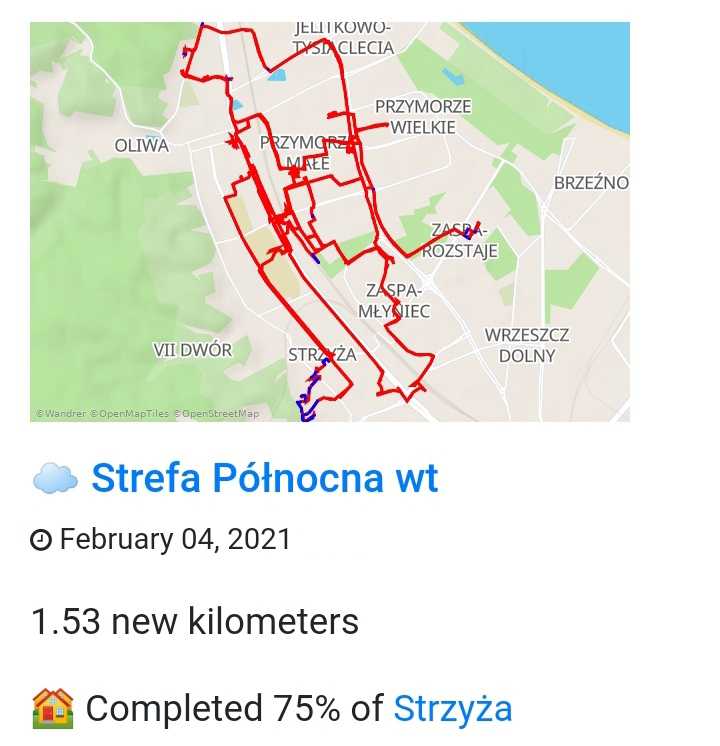Click the OLIWA label on the map

click(141, 146)
